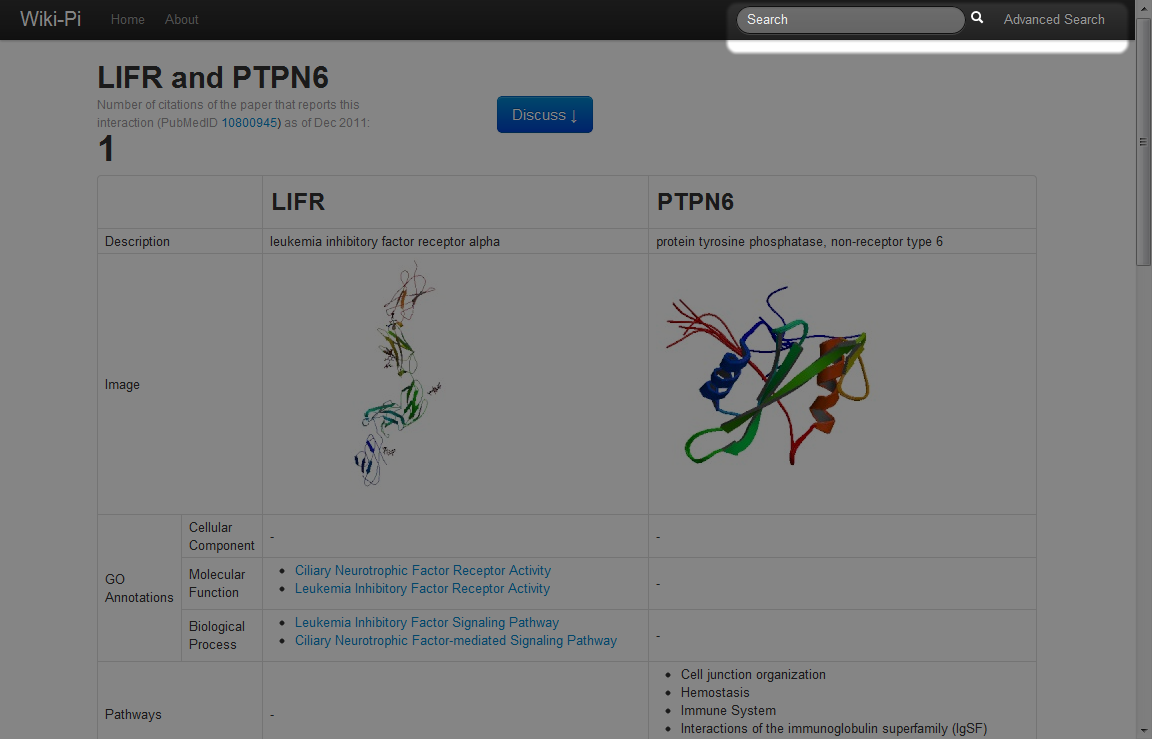
Task: Open Ciliary Neurotrophic Factor-mediated Signaling Pathway link
Action: (x=455, y=641)
